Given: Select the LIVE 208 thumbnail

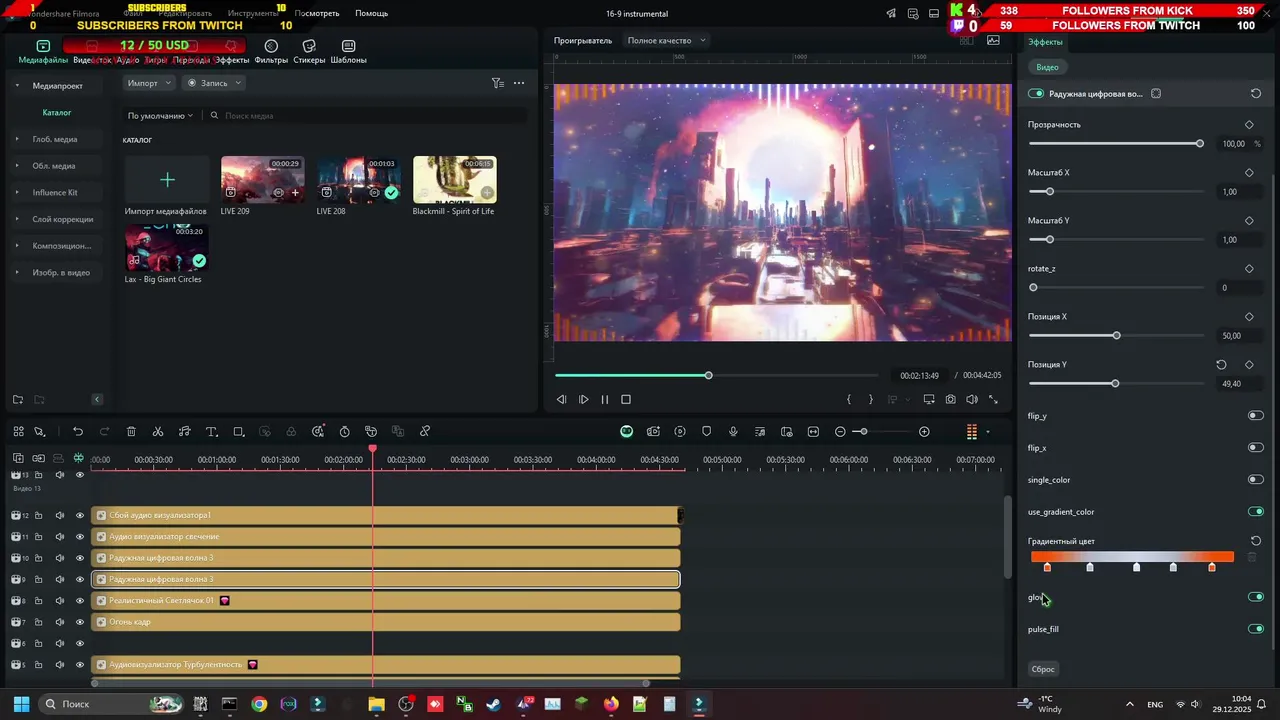Looking at the screenshot, I should tap(358, 180).
